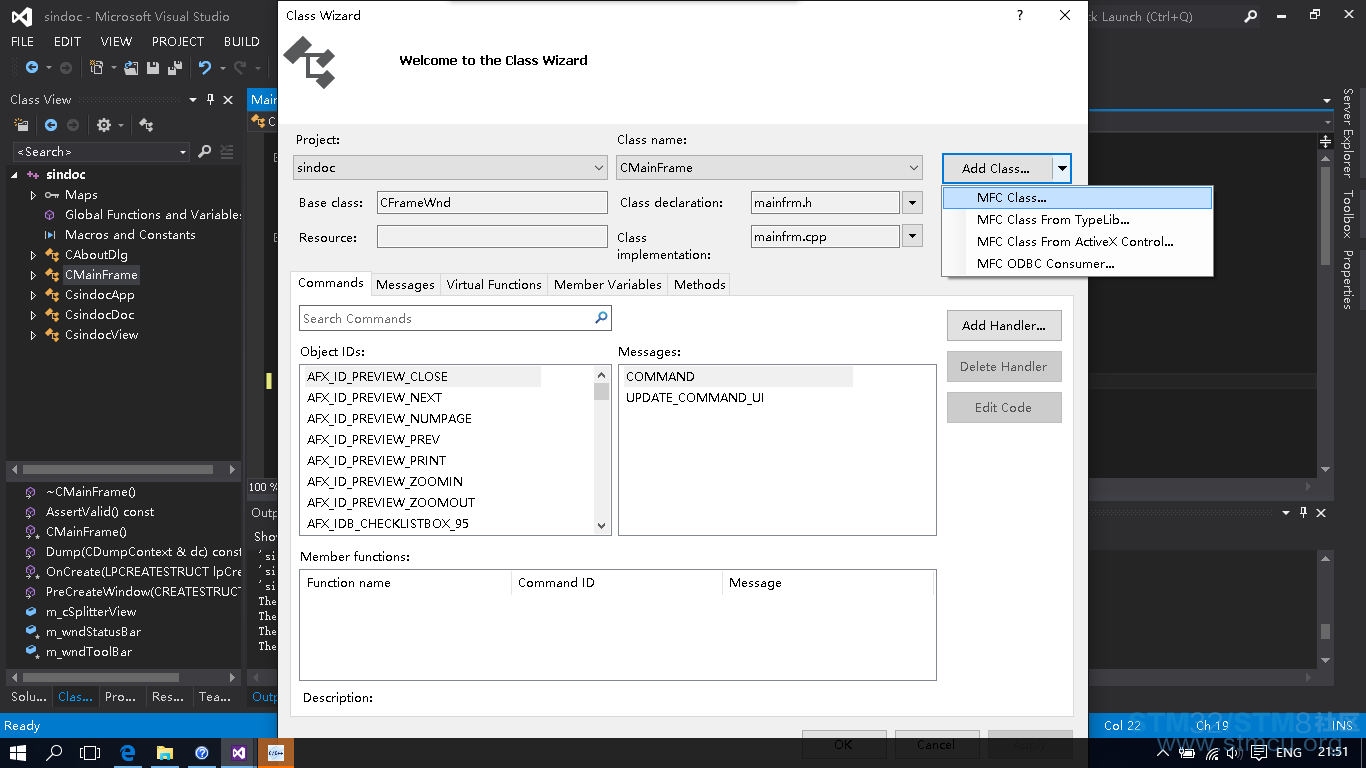Image resolution: width=1366 pixels, height=768 pixels.
Task: Switch to the Messages tab
Action: [405, 285]
